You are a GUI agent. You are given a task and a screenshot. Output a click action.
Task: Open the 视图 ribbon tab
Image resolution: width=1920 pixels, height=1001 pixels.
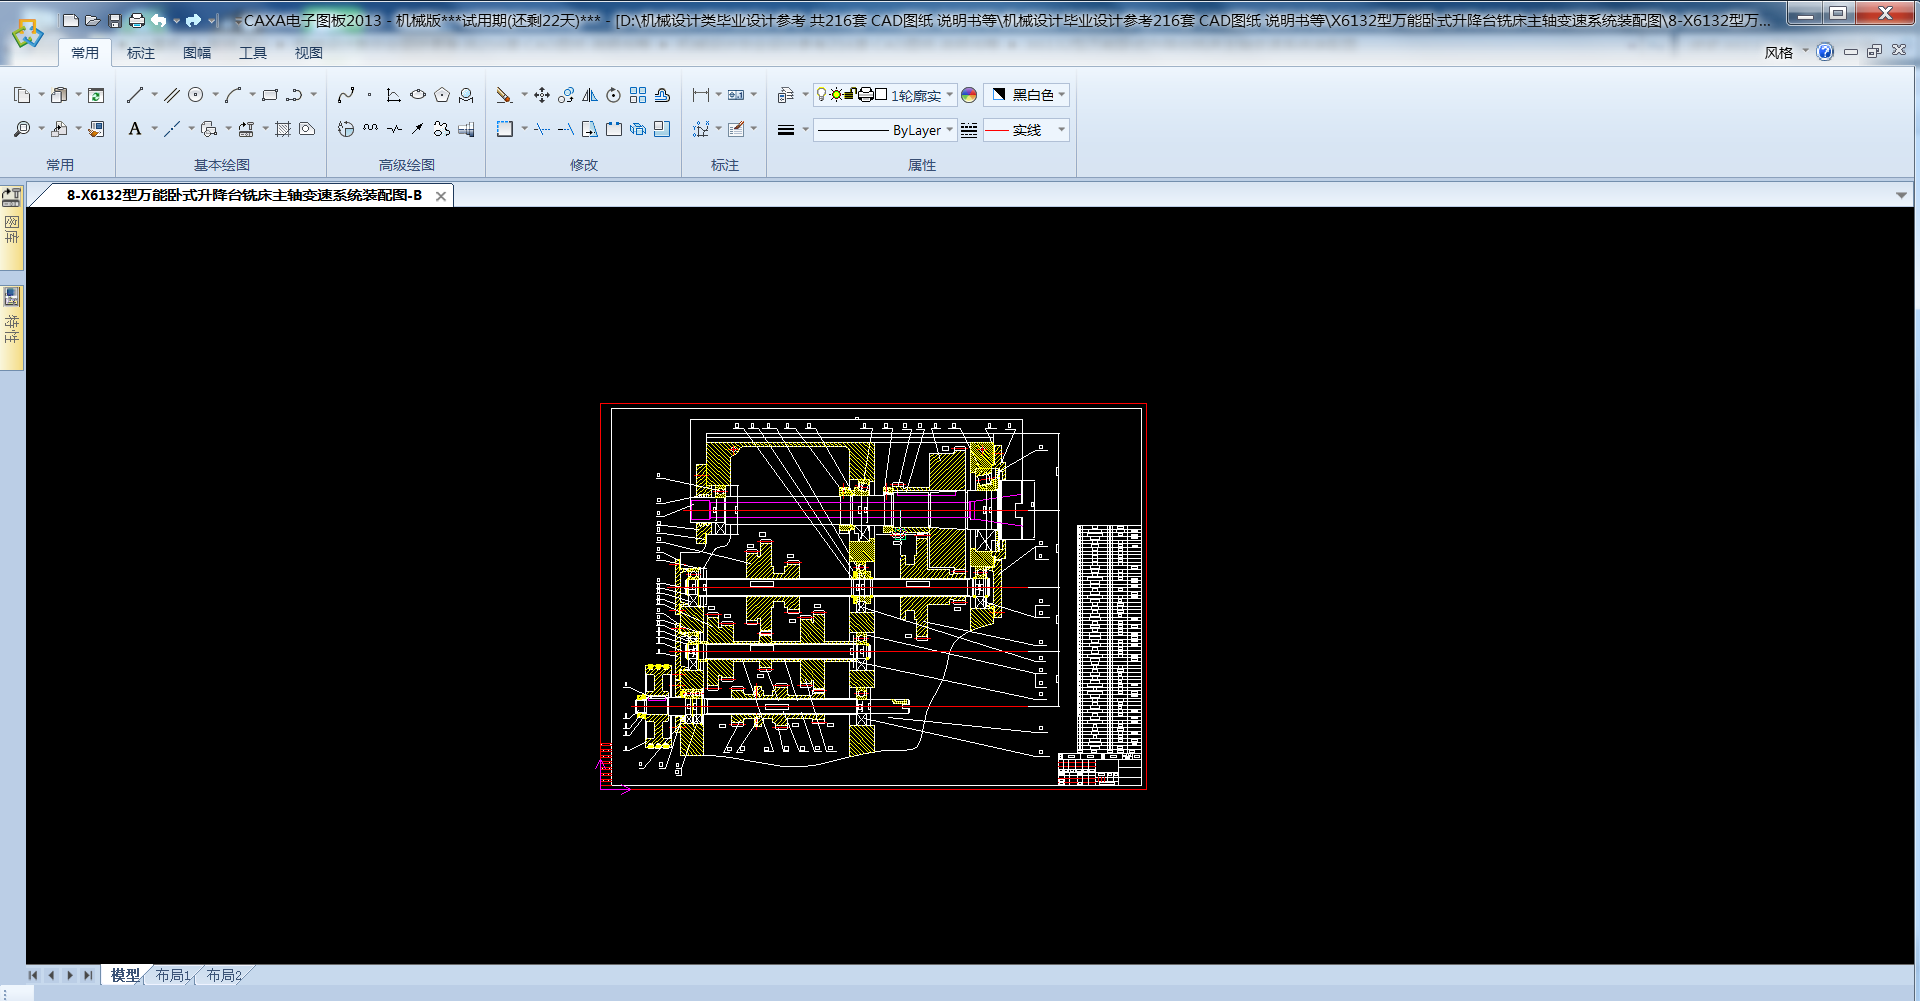pyautogui.click(x=309, y=53)
